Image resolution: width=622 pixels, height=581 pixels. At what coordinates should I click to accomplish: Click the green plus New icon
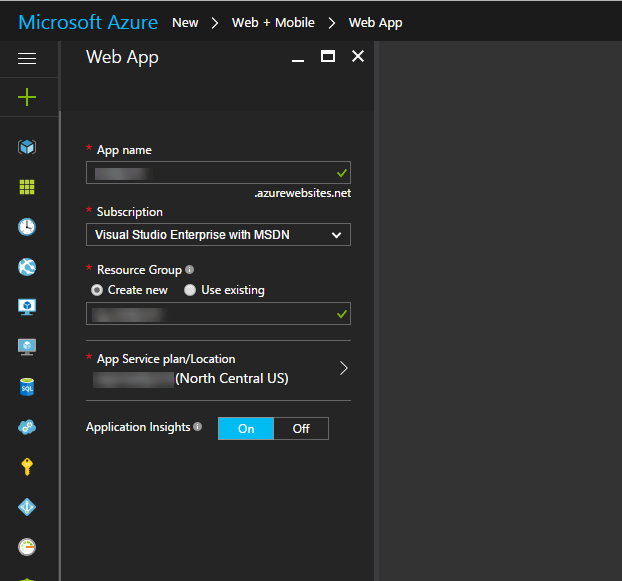[27, 97]
